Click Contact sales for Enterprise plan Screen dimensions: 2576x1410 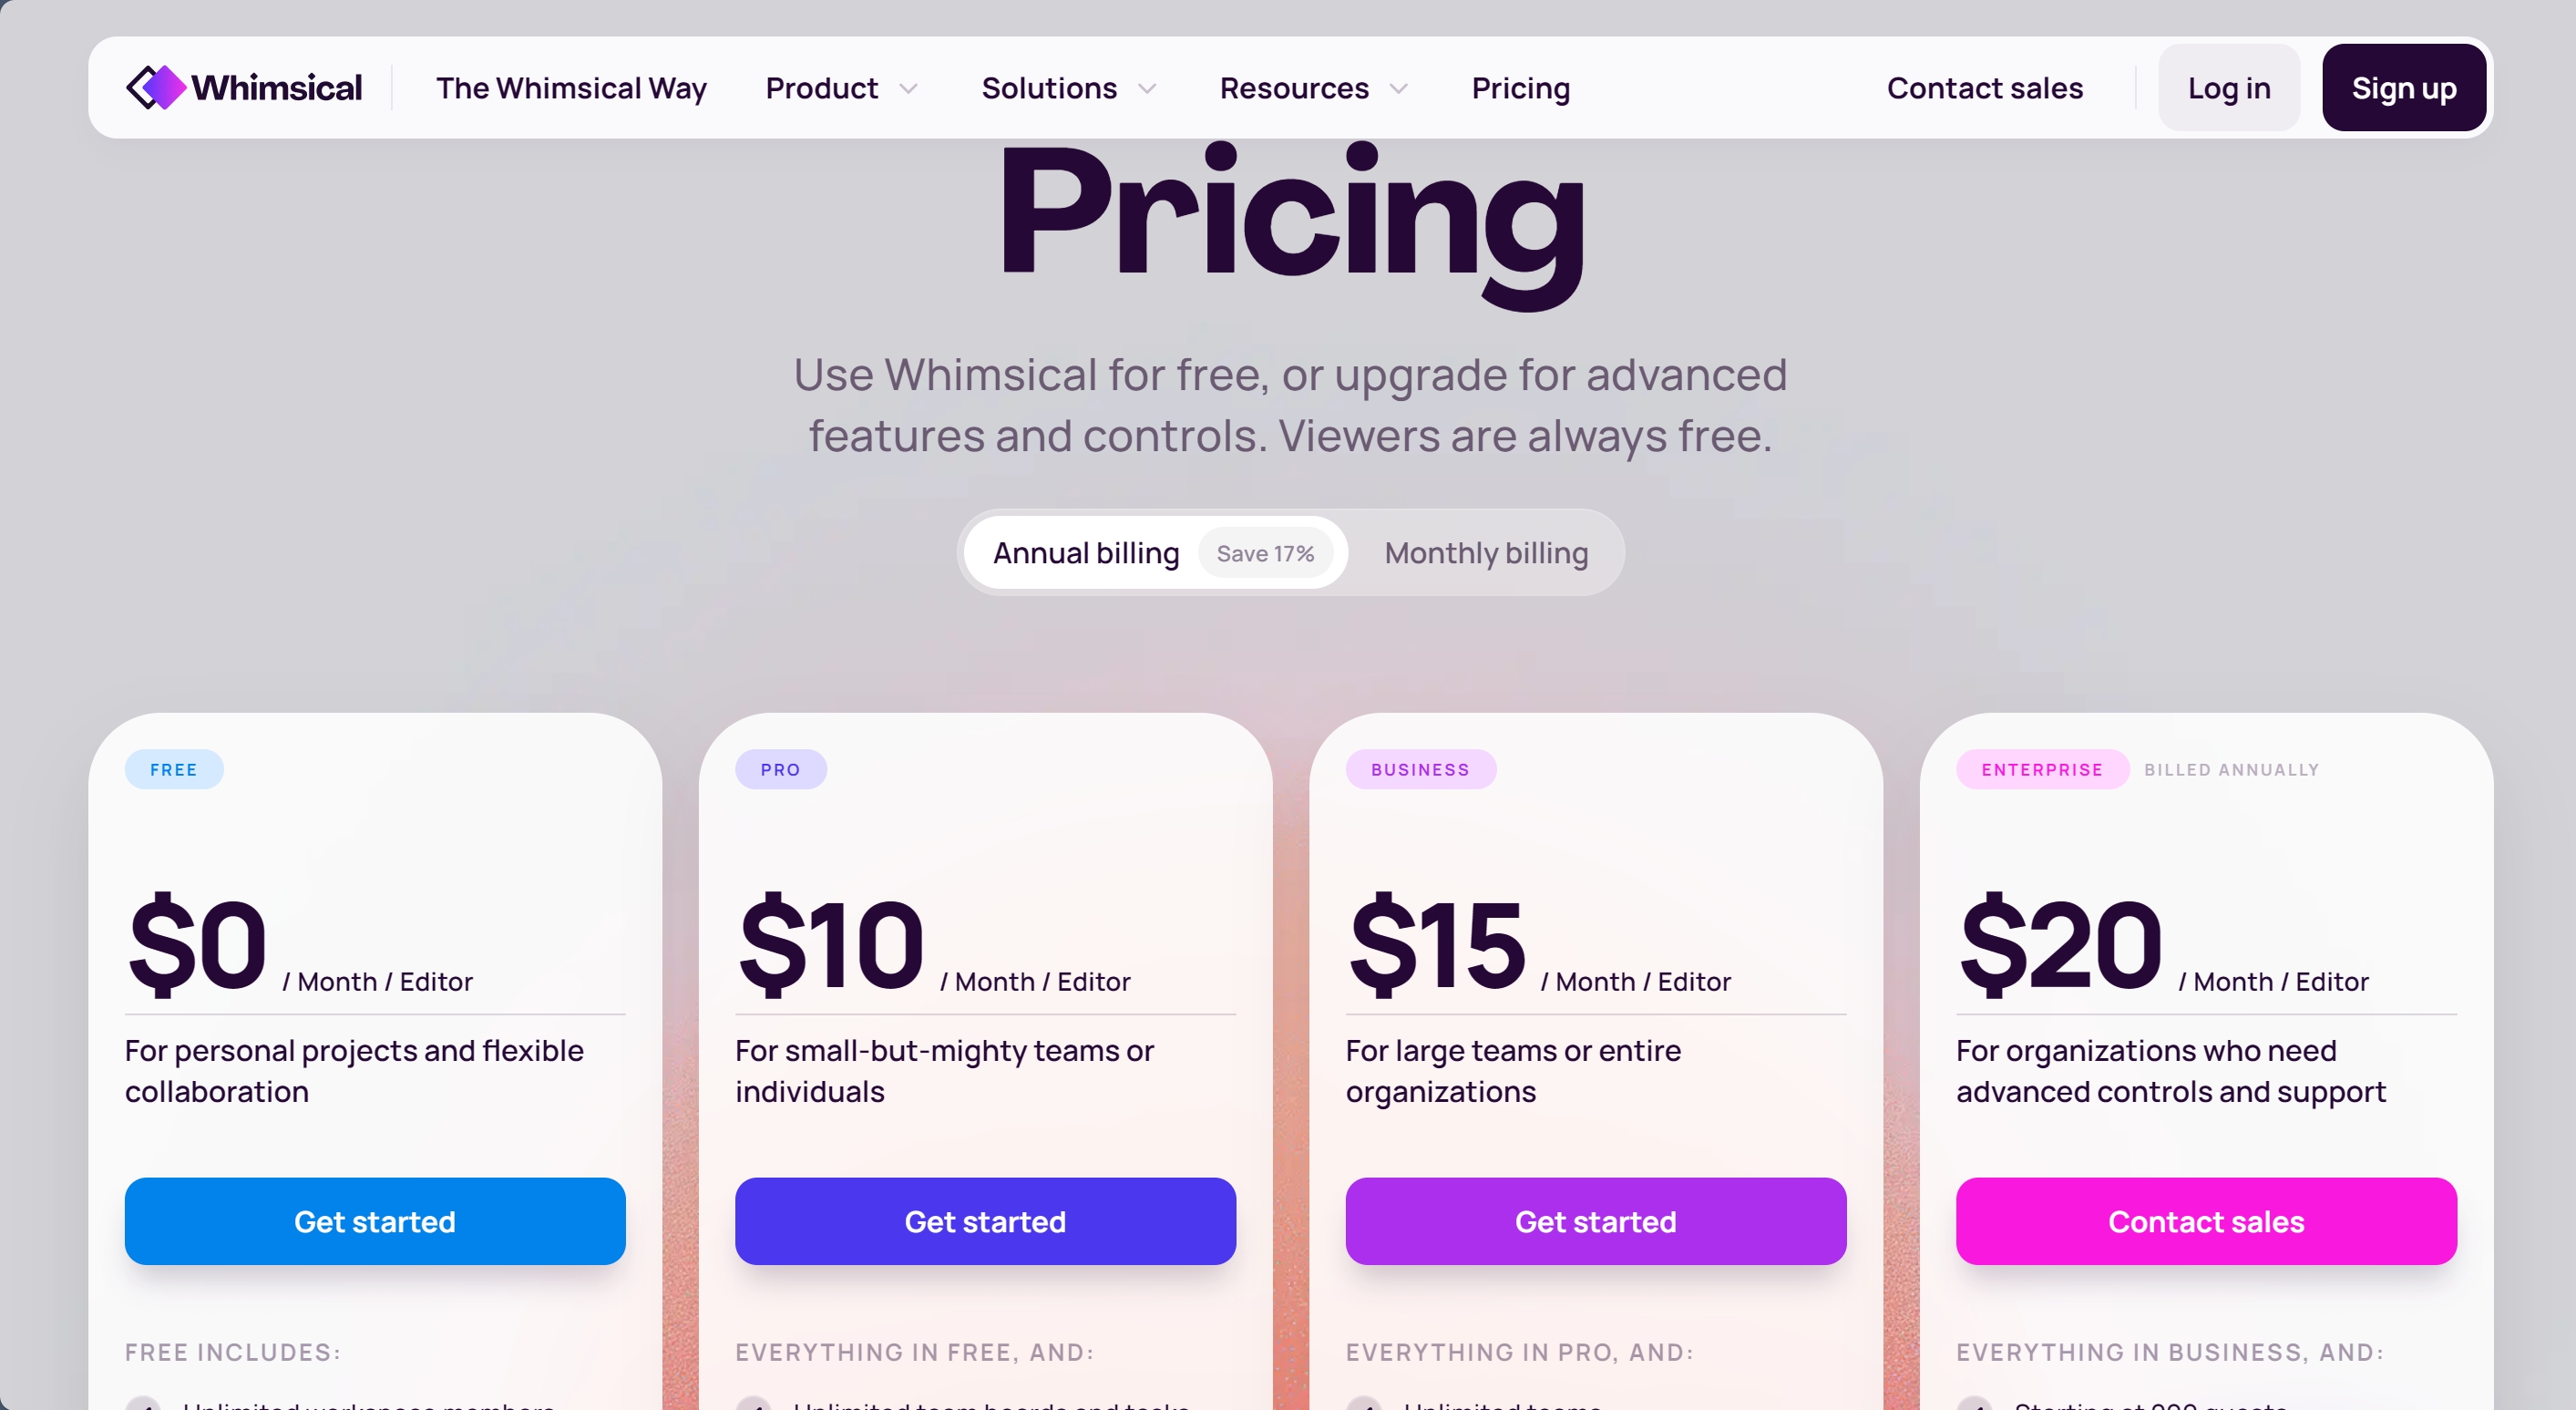pyautogui.click(x=2205, y=1221)
